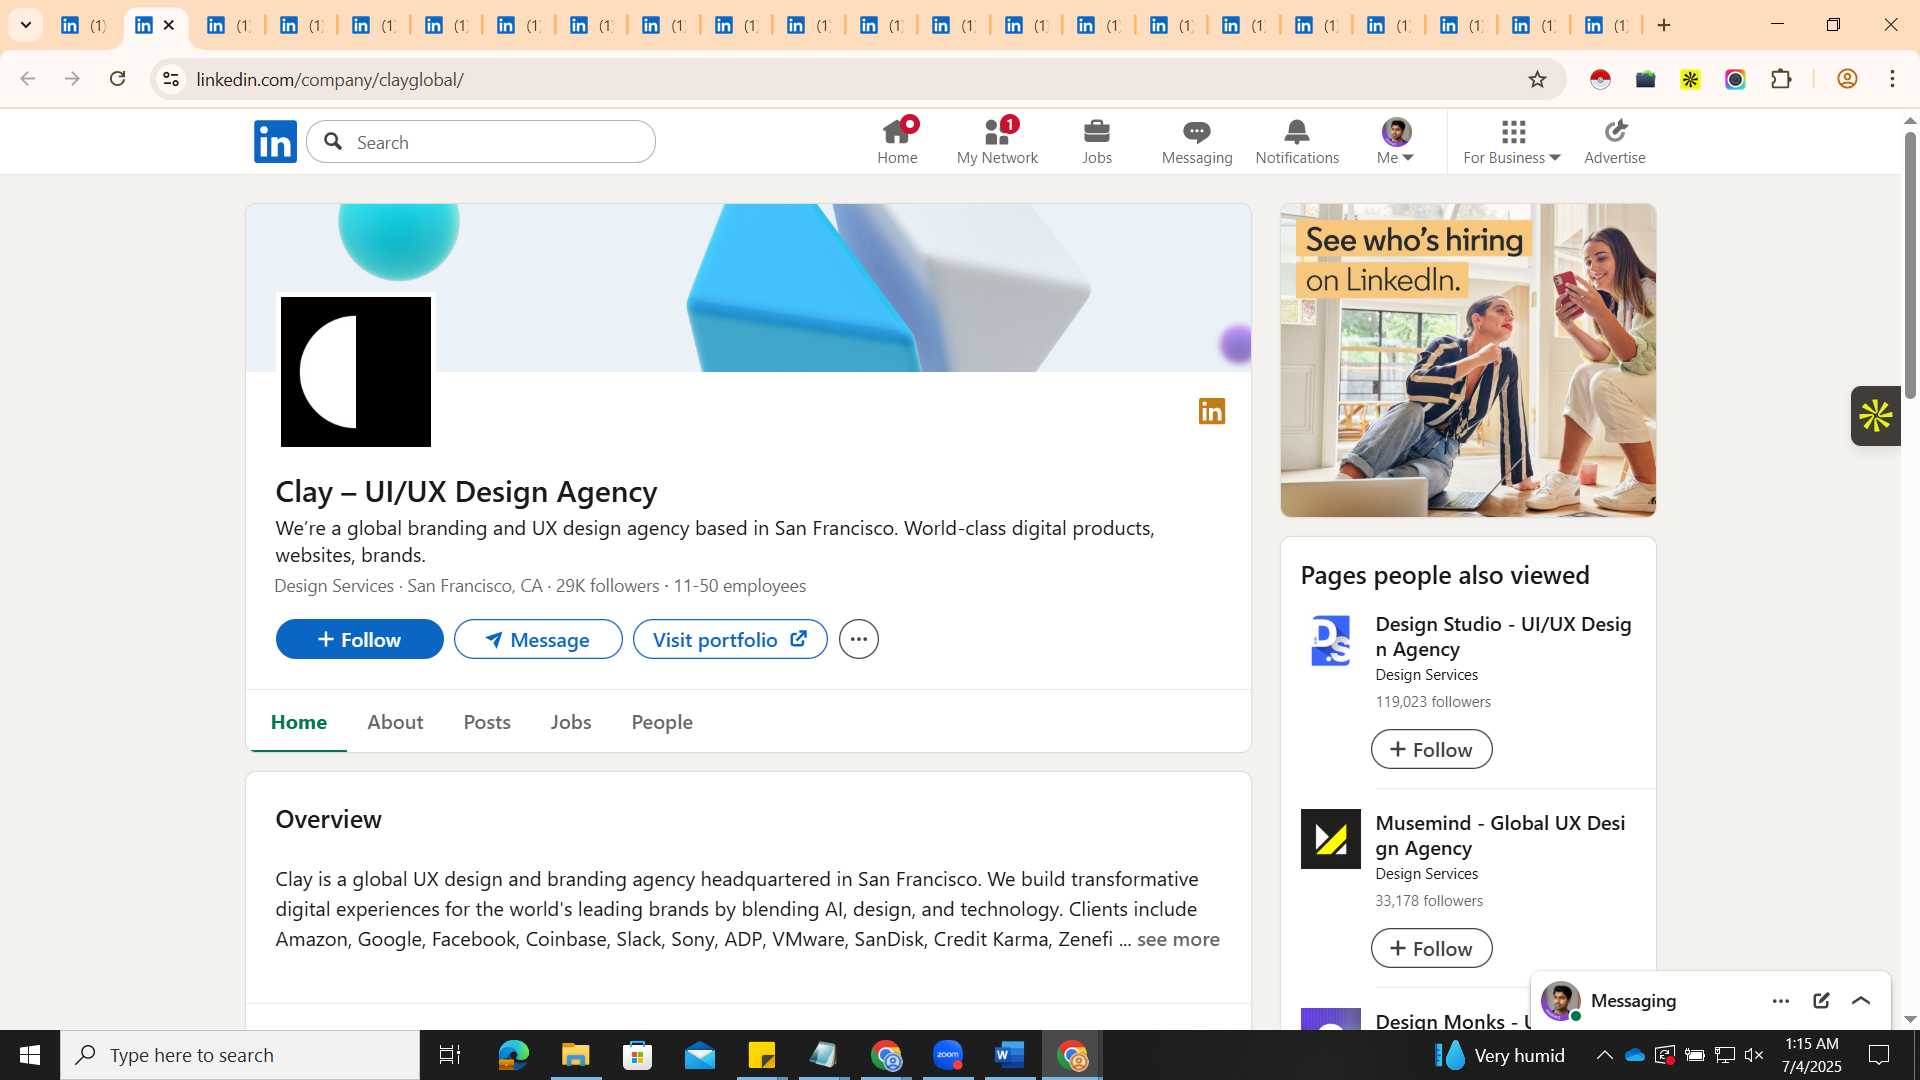Screen dimensions: 1920x1080
Task: Click Clay company logo image
Action: click(x=356, y=372)
